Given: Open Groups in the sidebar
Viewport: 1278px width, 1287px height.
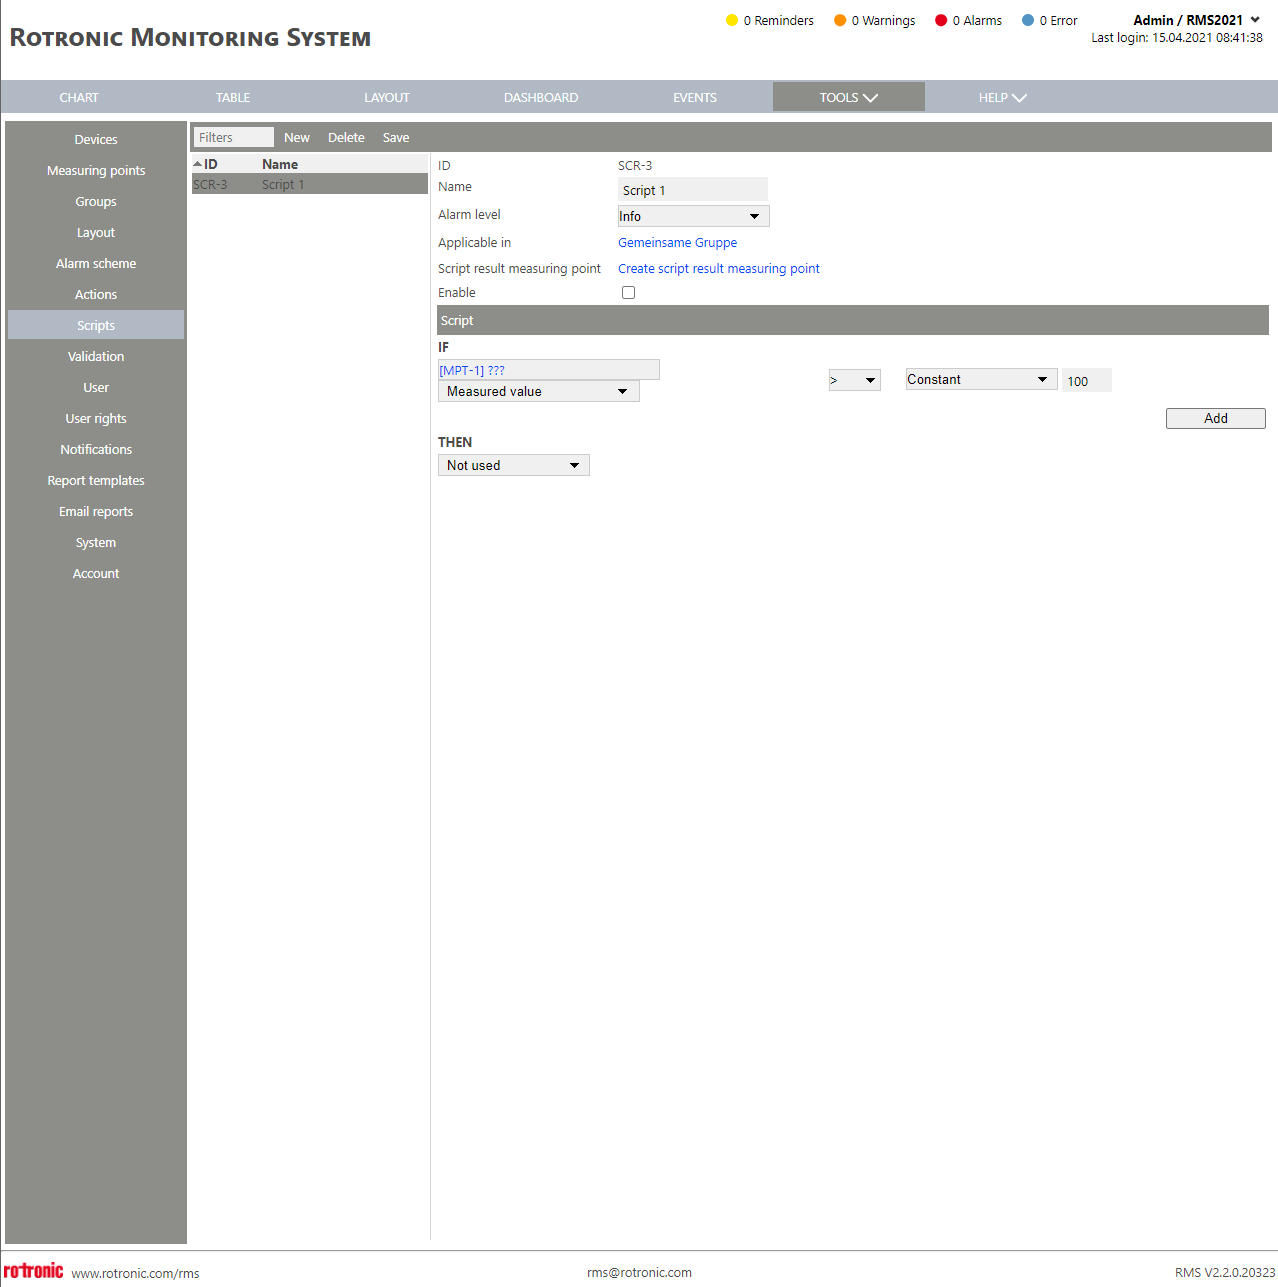Looking at the screenshot, I should (96, 202).
